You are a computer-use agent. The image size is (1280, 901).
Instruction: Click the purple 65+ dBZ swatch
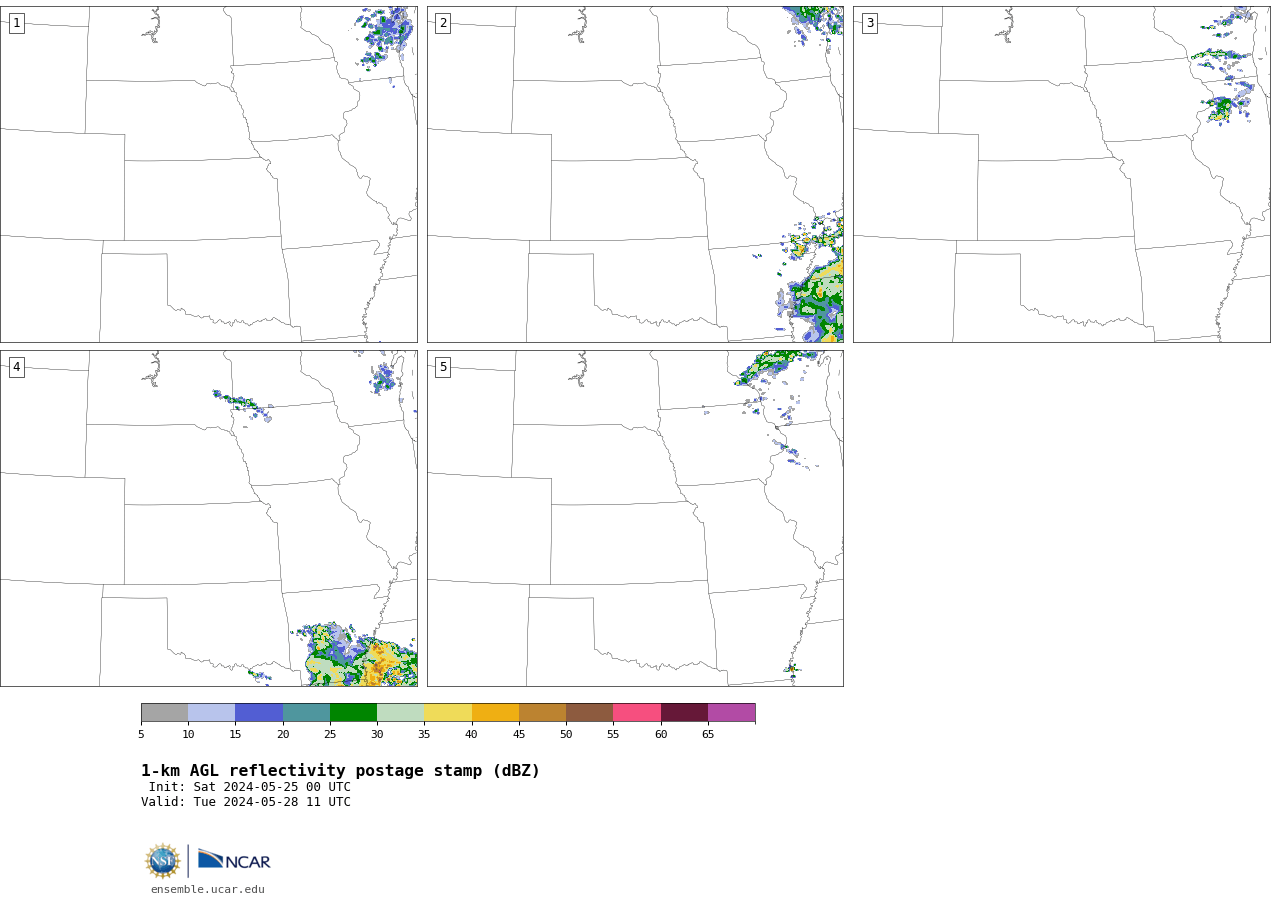click(x=731, y=712)
